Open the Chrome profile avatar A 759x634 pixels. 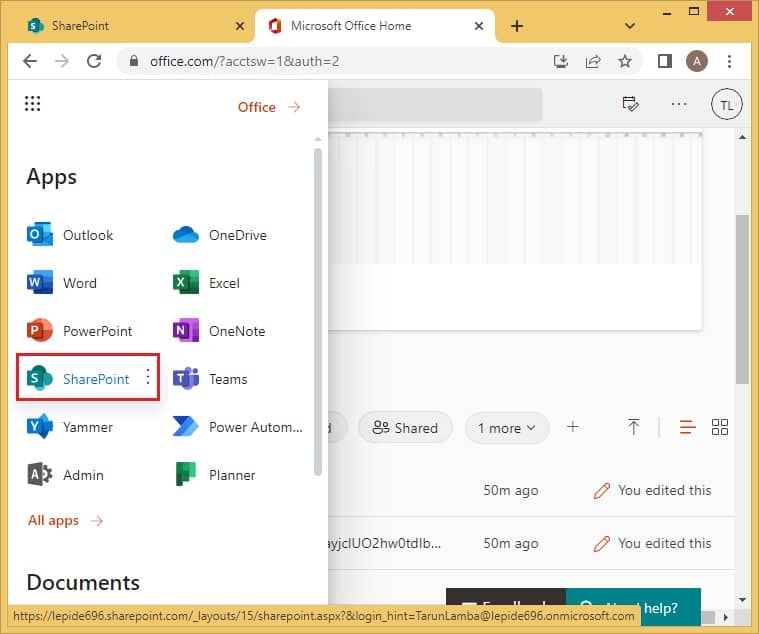(697, 61)
